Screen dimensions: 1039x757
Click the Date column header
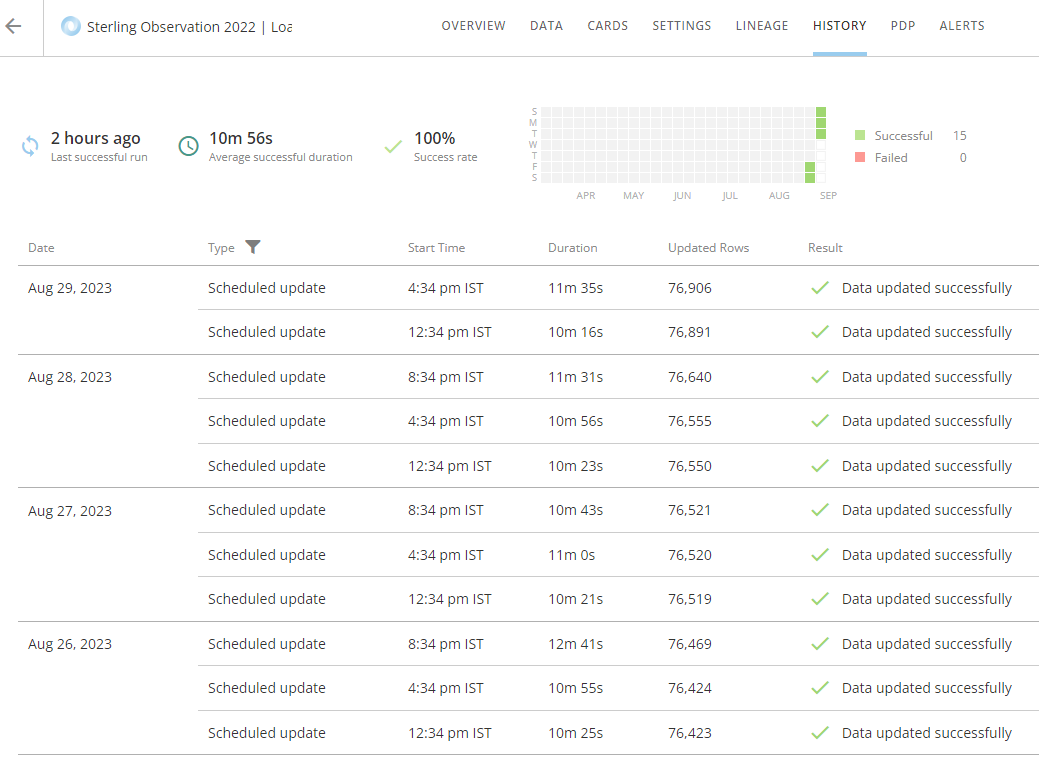click(41, 248)
